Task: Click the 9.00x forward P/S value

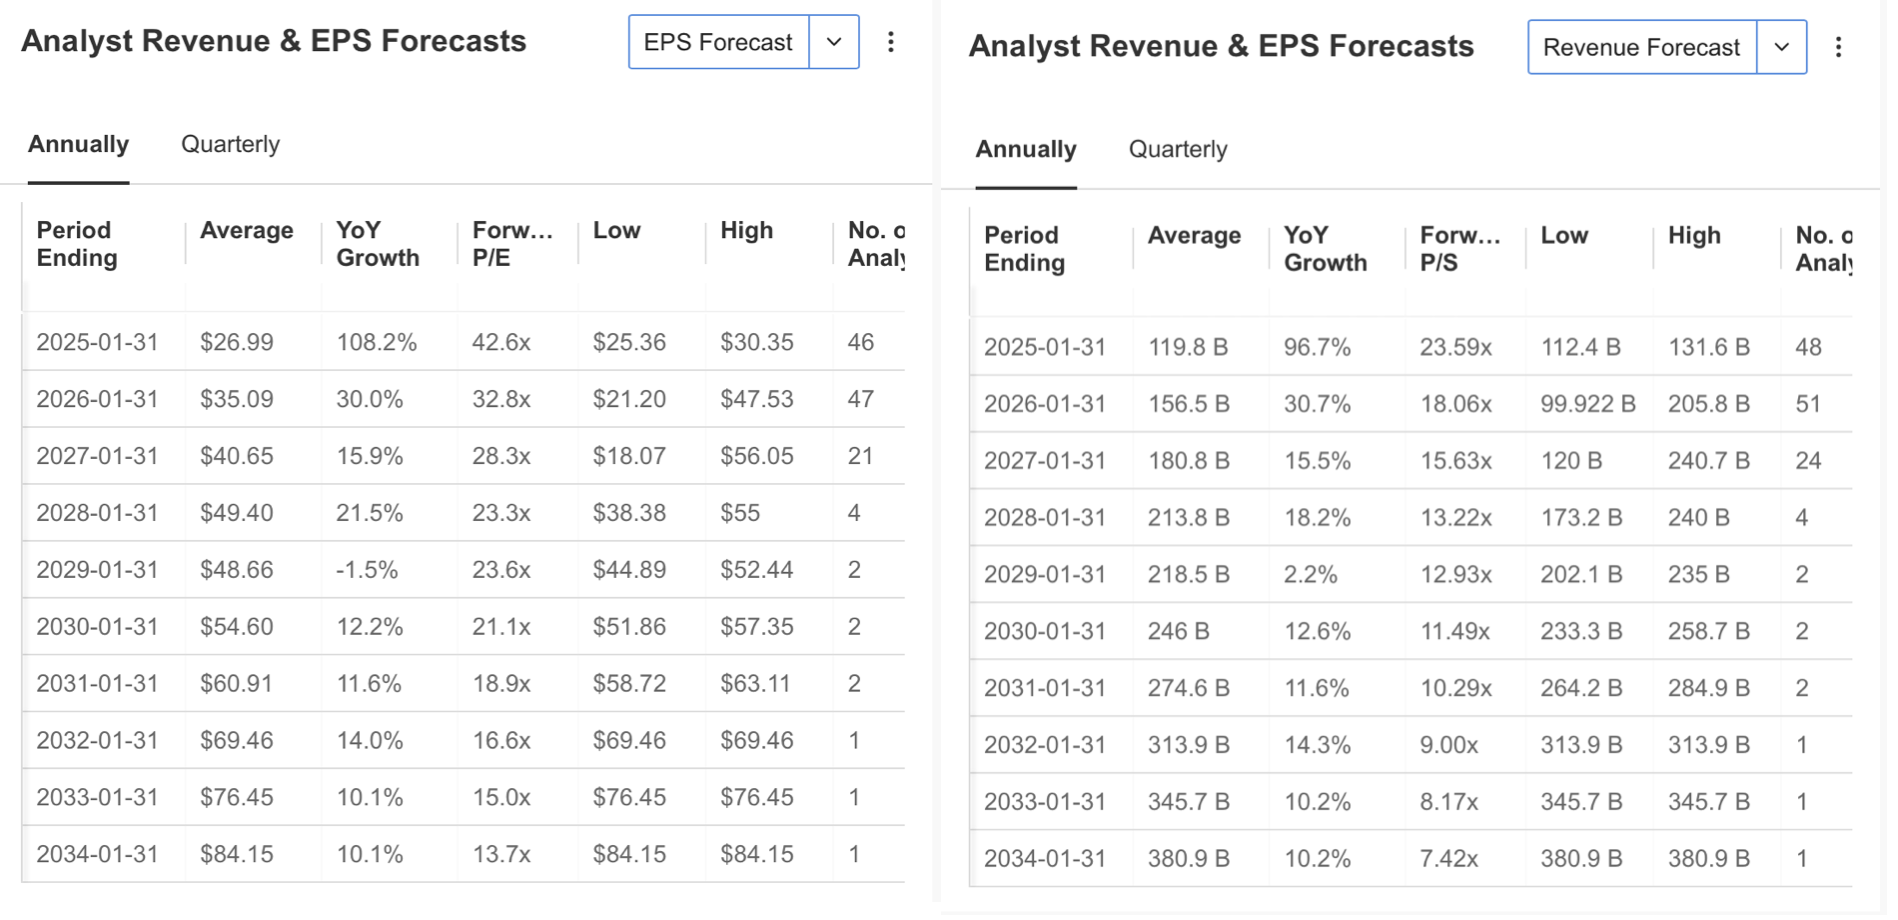Action: (1450, 746)
